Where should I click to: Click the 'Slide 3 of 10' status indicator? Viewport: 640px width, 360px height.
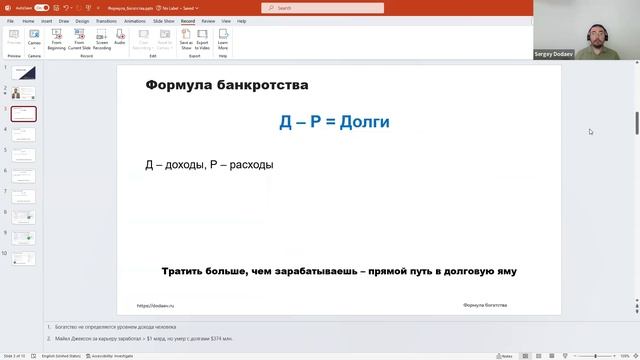pyautogui.click(x=14, y=356)
